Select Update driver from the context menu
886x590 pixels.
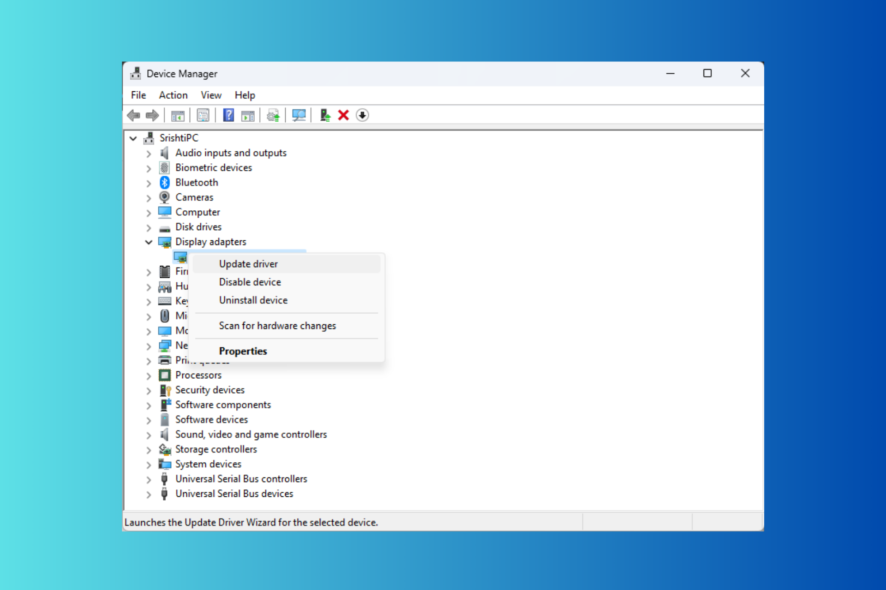coord(248,263)
